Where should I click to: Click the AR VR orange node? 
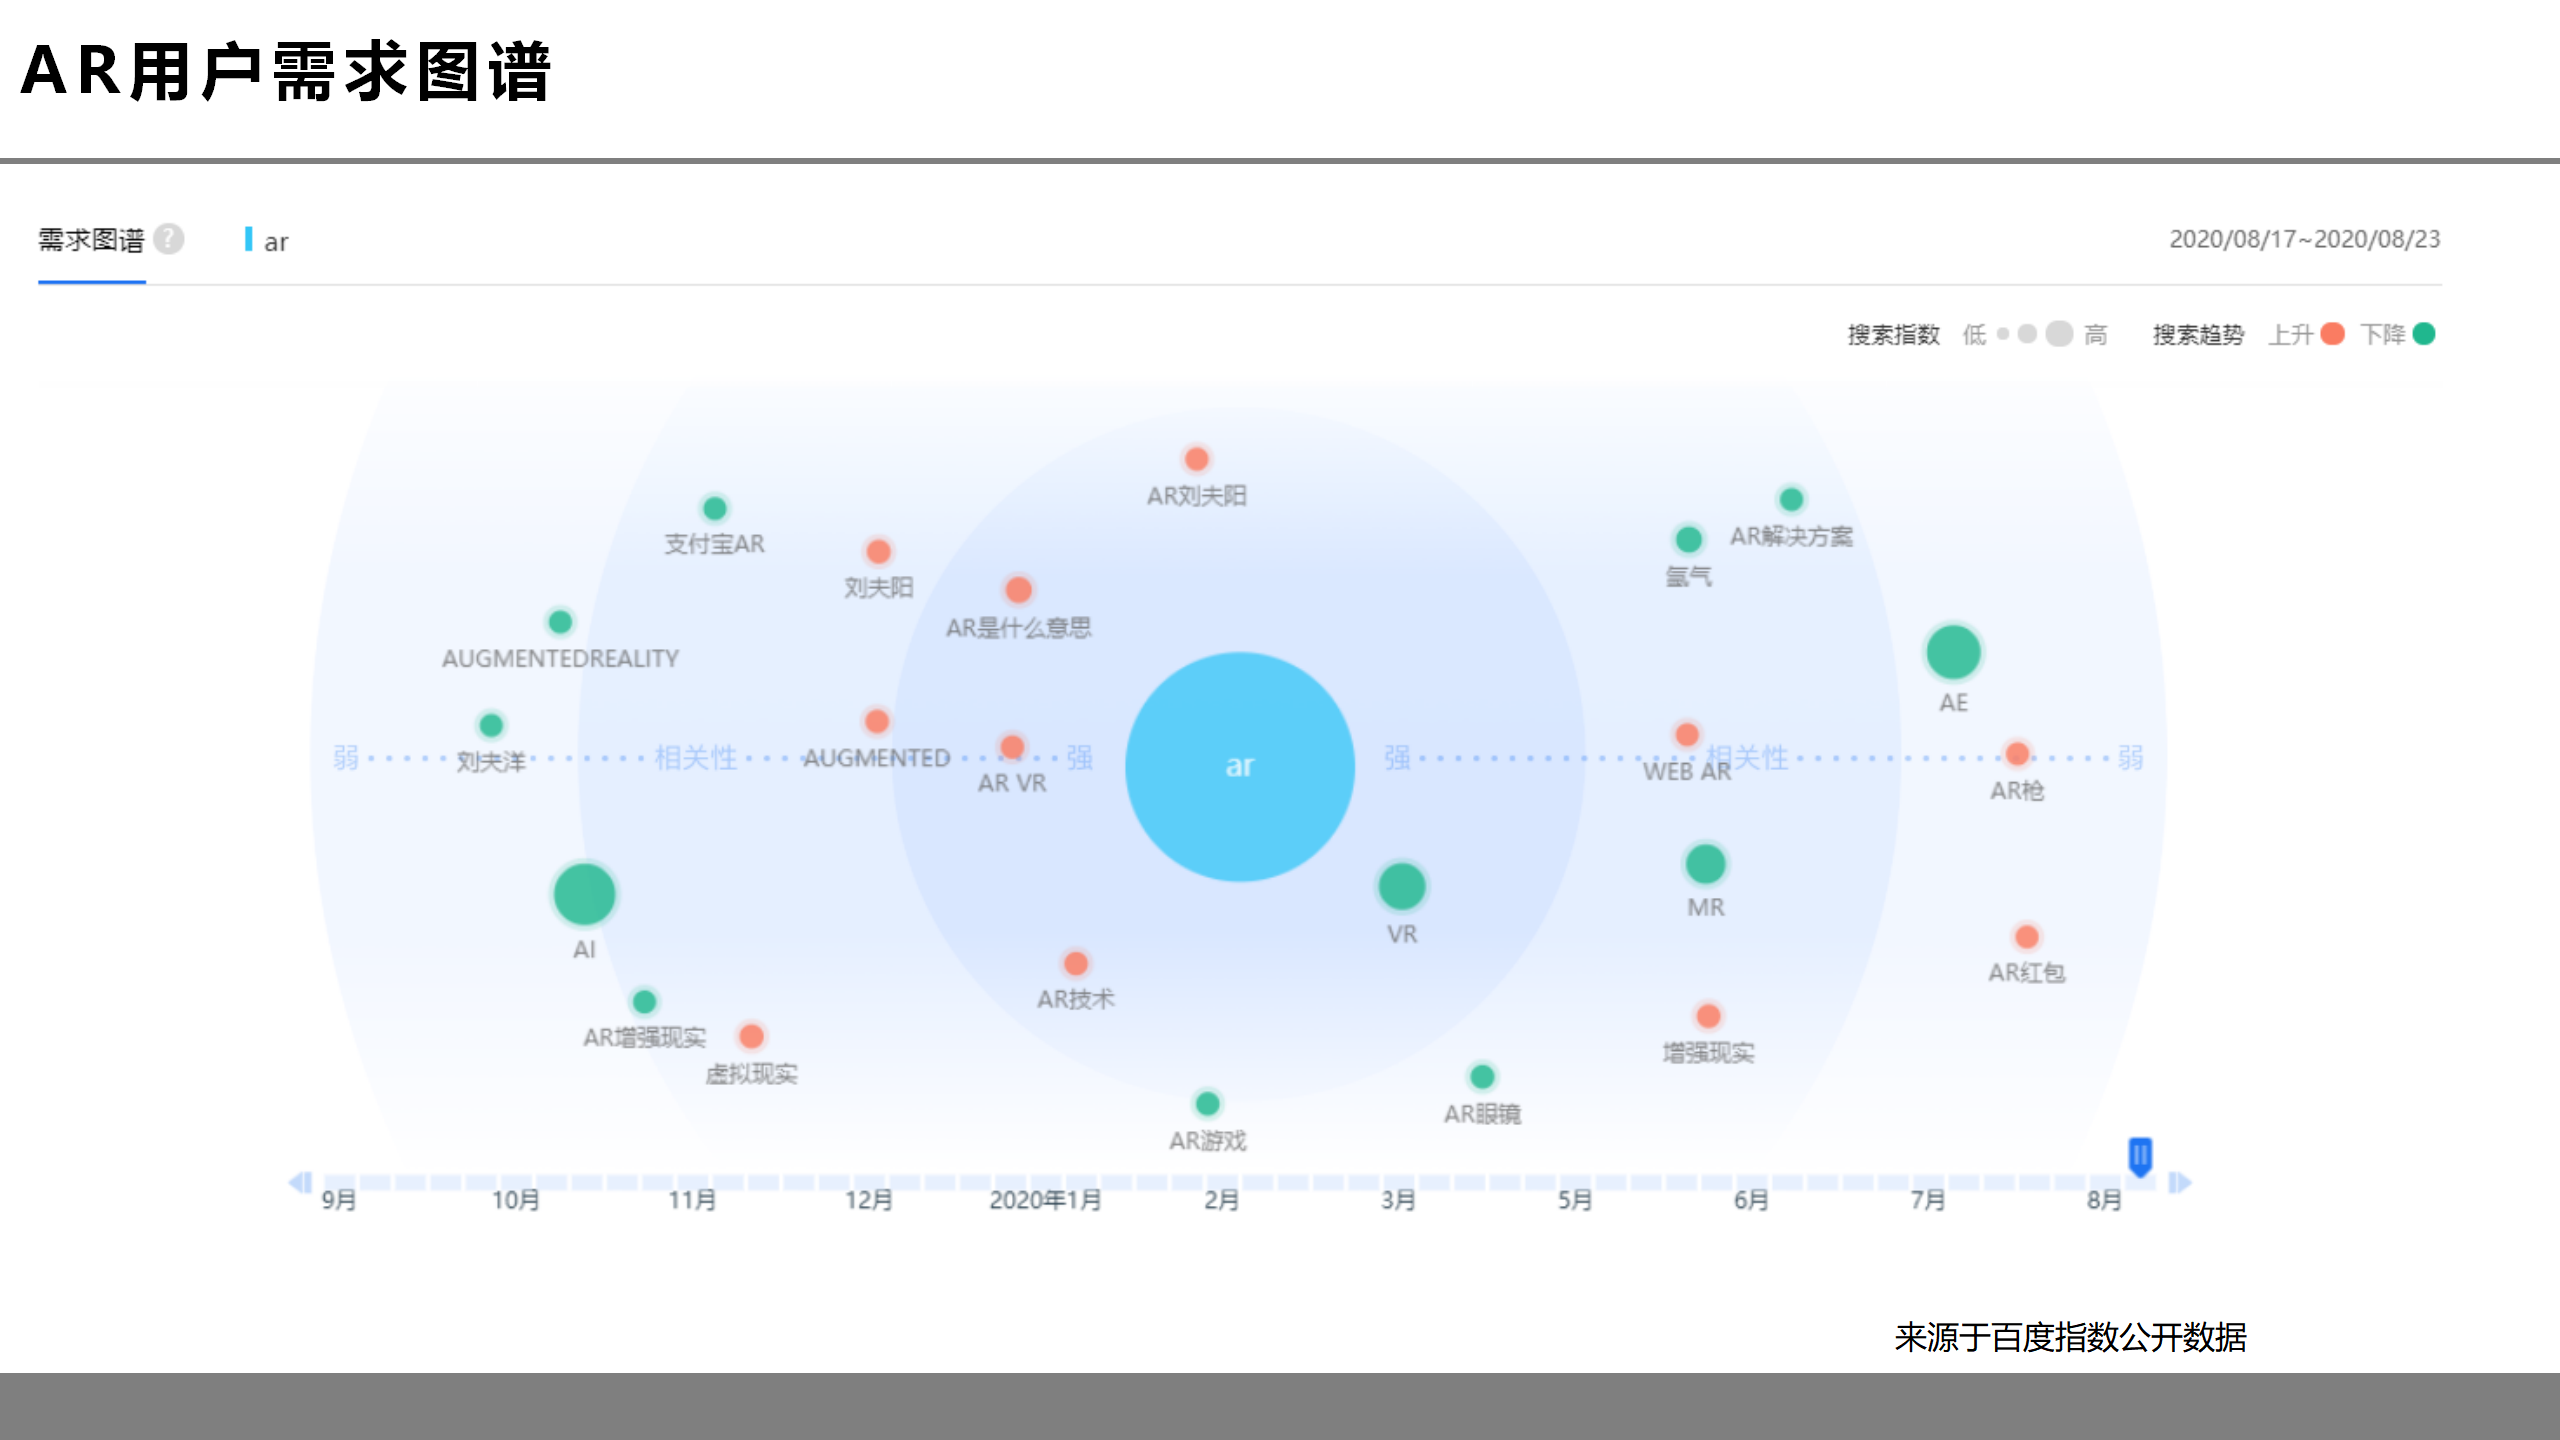(1012, 747)
